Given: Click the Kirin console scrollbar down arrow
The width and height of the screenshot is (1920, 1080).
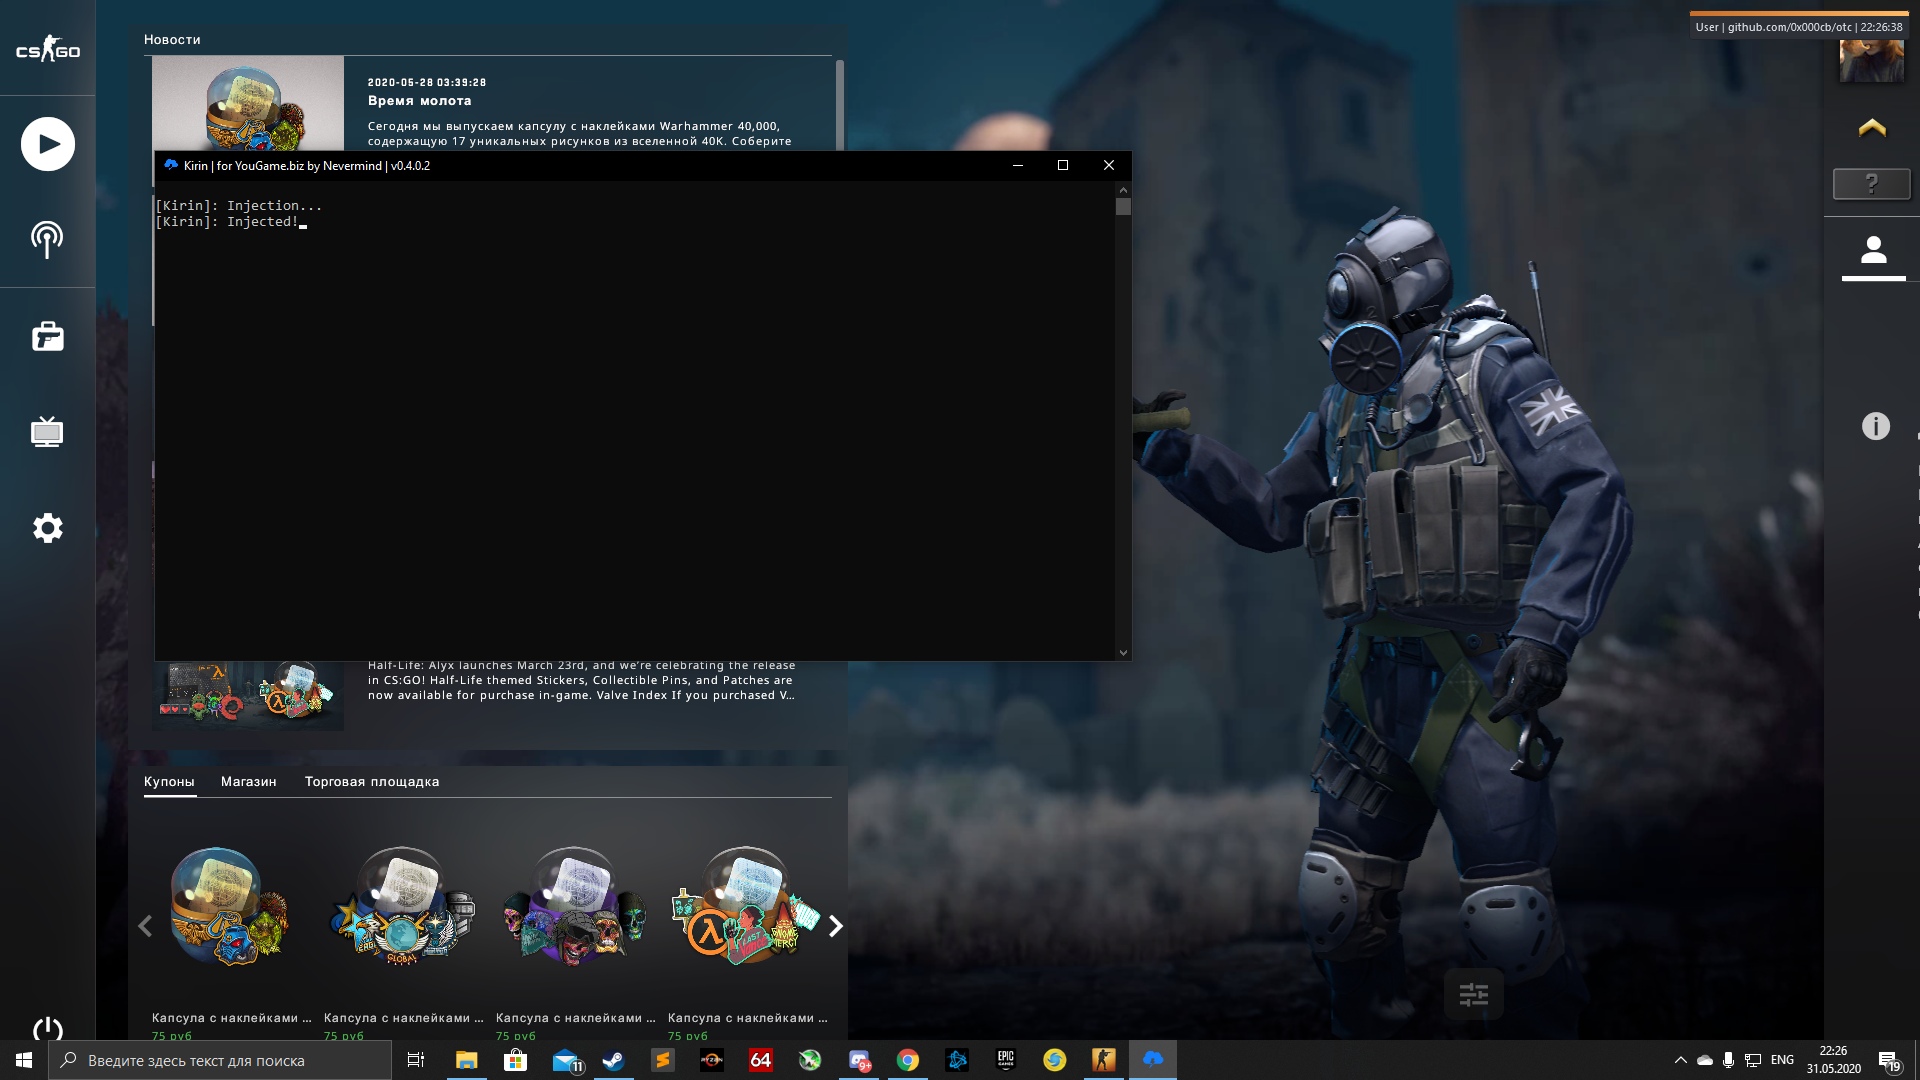Looking at the screenshot, I should pyautogui.click(x=1123, y=652).
